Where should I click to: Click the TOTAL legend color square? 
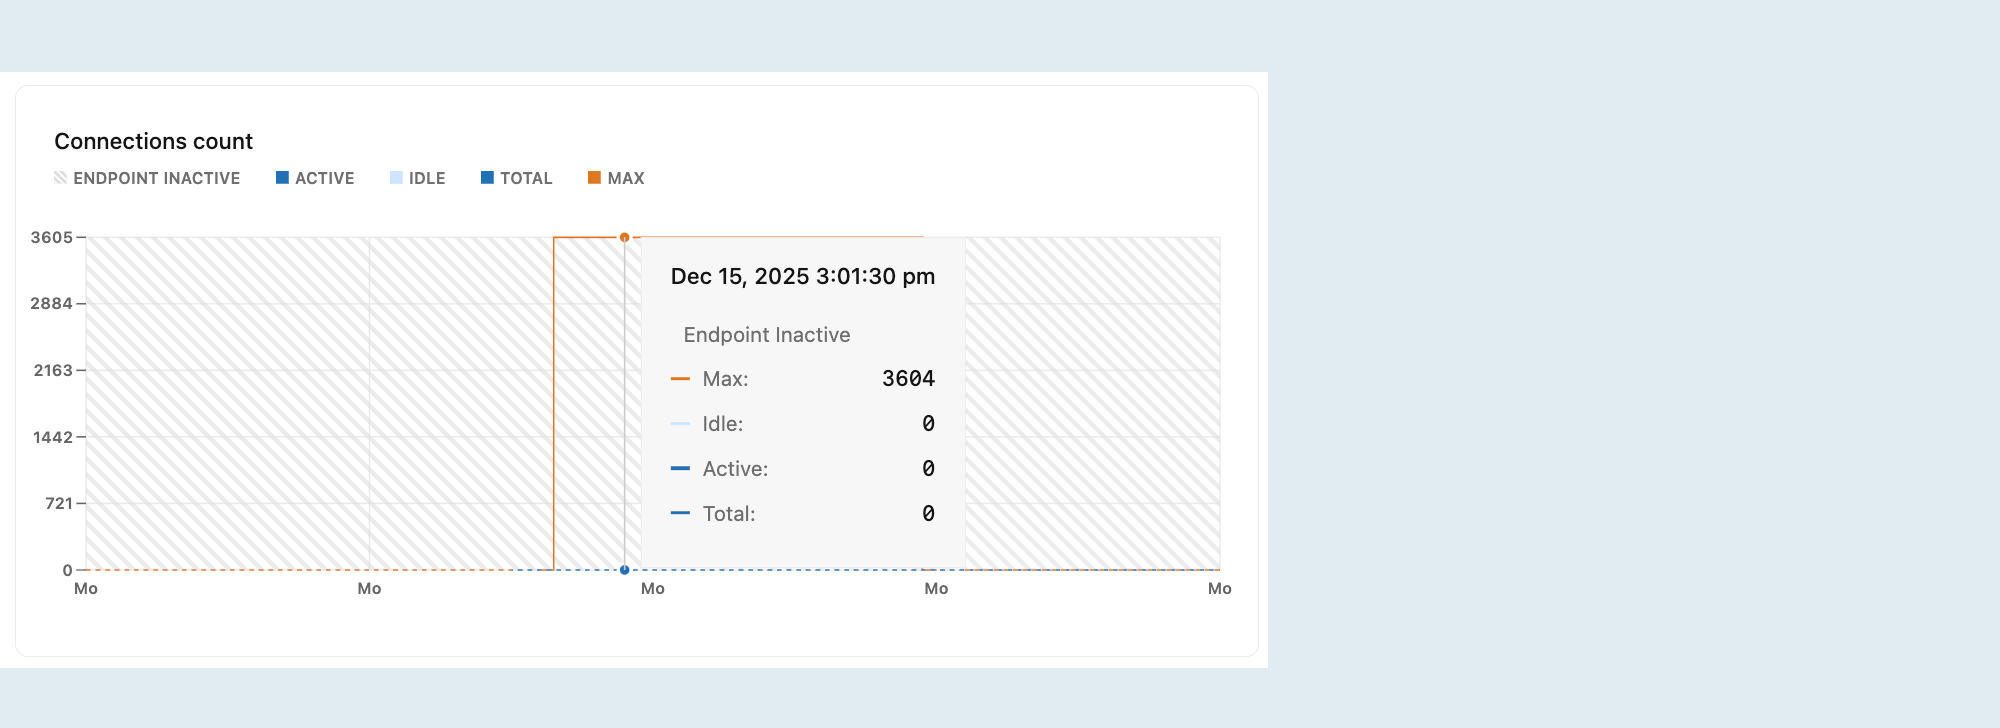point(487,177)
